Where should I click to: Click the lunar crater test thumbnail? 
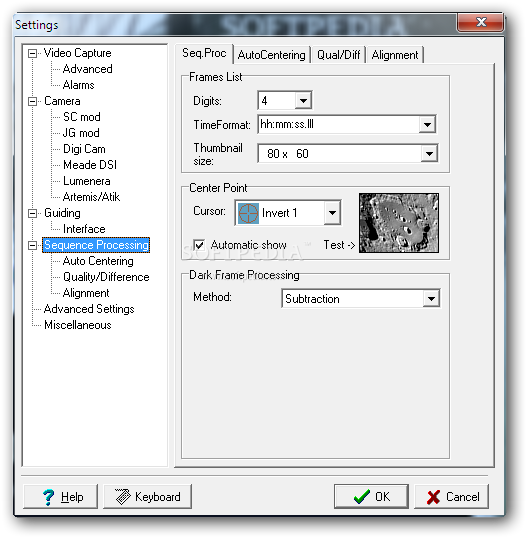(x=399, y=223)
